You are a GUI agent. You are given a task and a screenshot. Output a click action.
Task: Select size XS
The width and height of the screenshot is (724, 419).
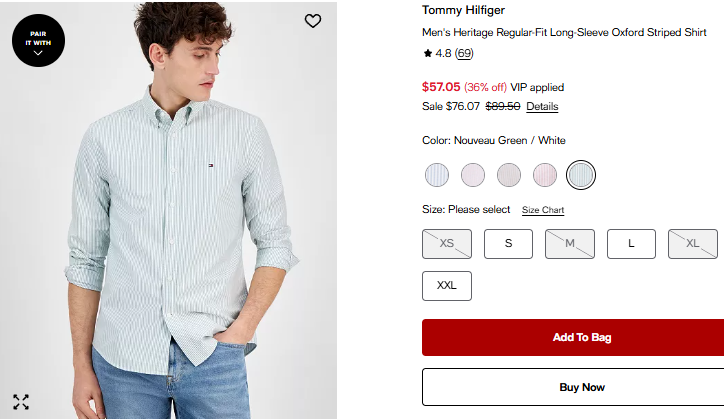click(x=447, y=244)
